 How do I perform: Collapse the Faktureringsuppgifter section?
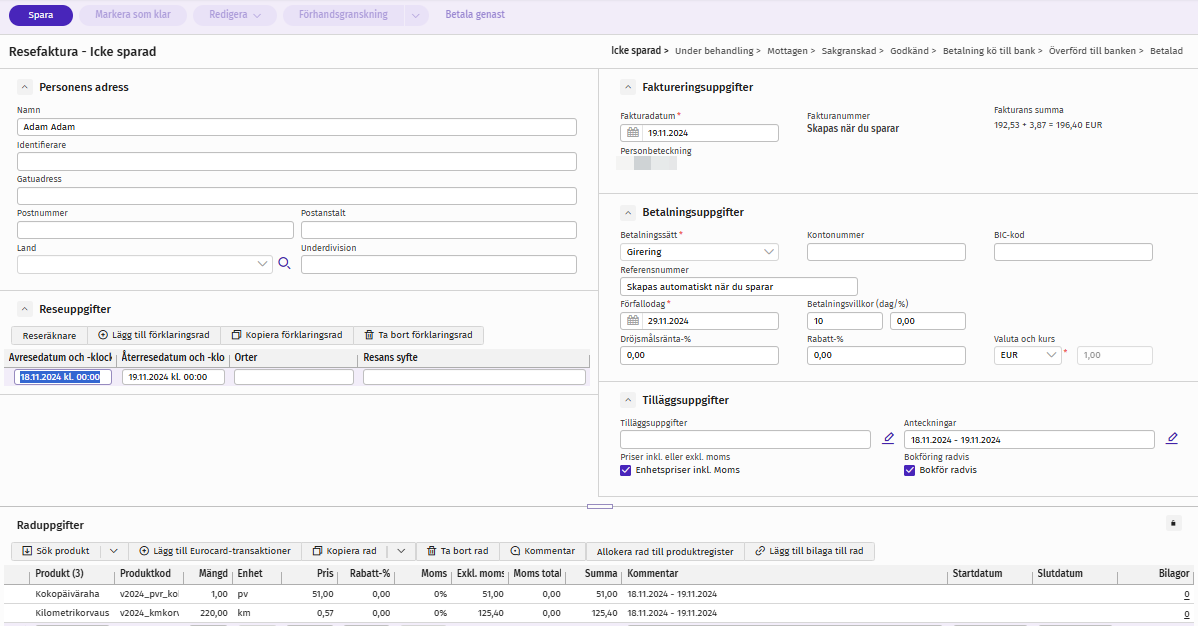click(627, 87)
